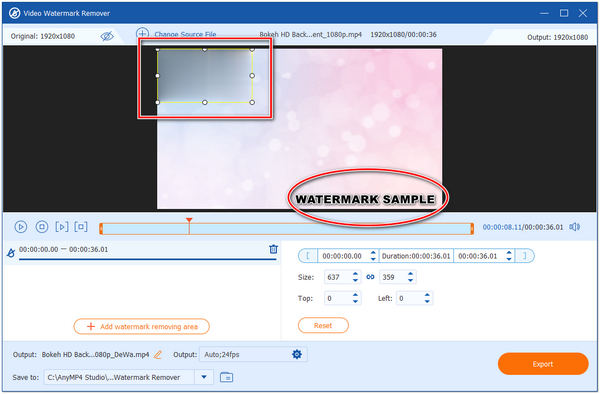Image resolution: width=600 pixels, height=394 pixels.
Task: Click the Change Source File plus icon
Action: [x=142, y=33]
